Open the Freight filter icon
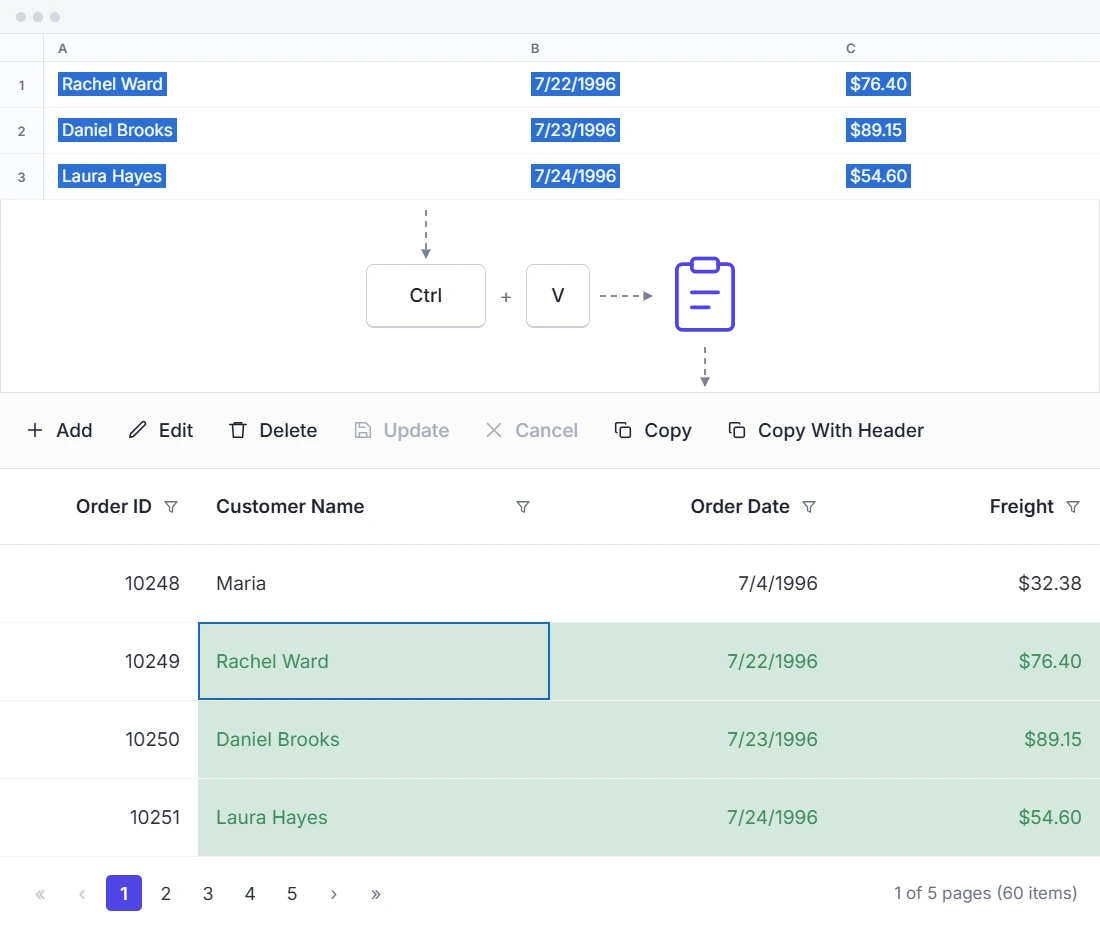Image resolution: width=1100 pixels, height=928 pixels. pos(1073,506)
